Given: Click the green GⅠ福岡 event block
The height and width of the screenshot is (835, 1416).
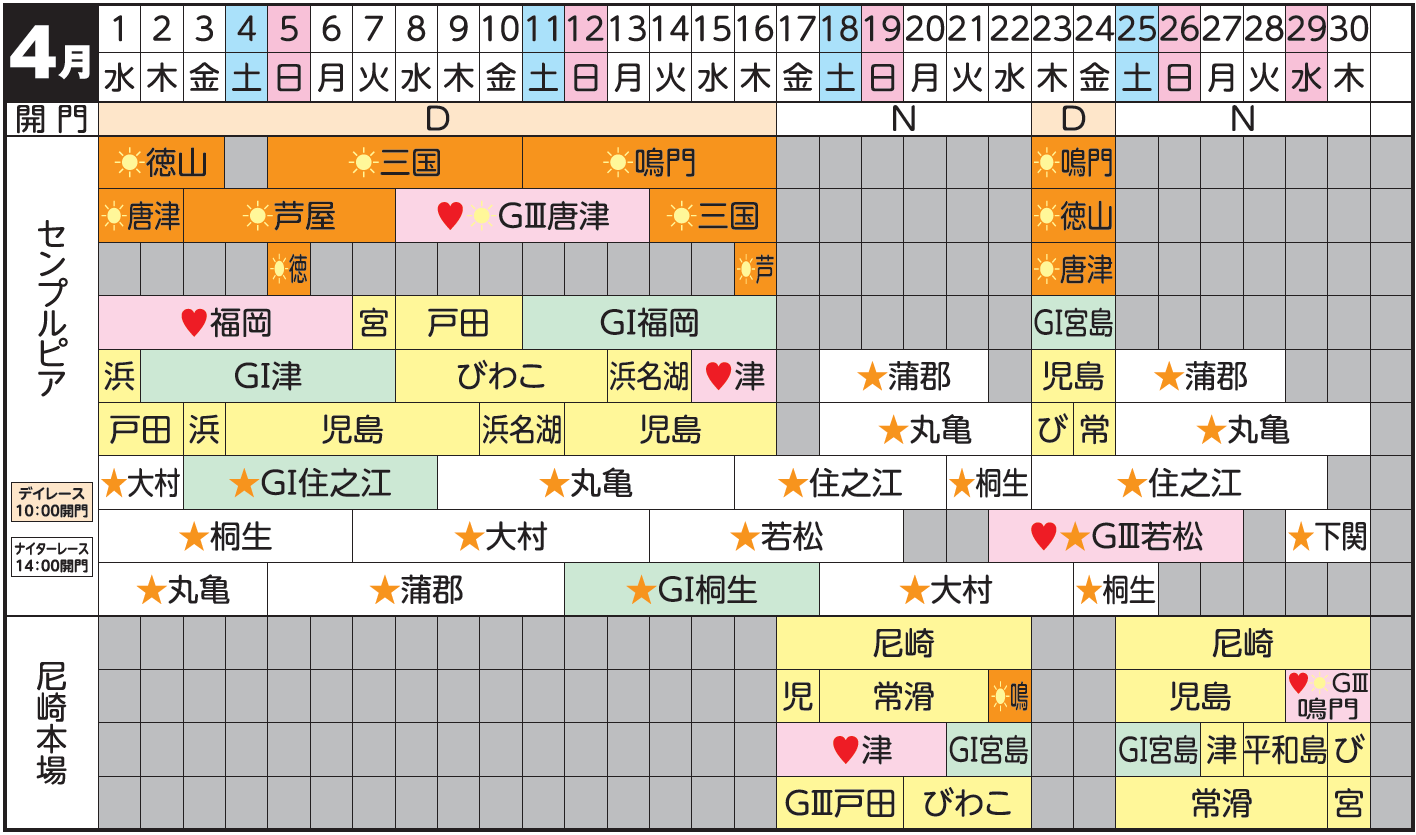Looking at the screenshot, I should pos(649,323).
